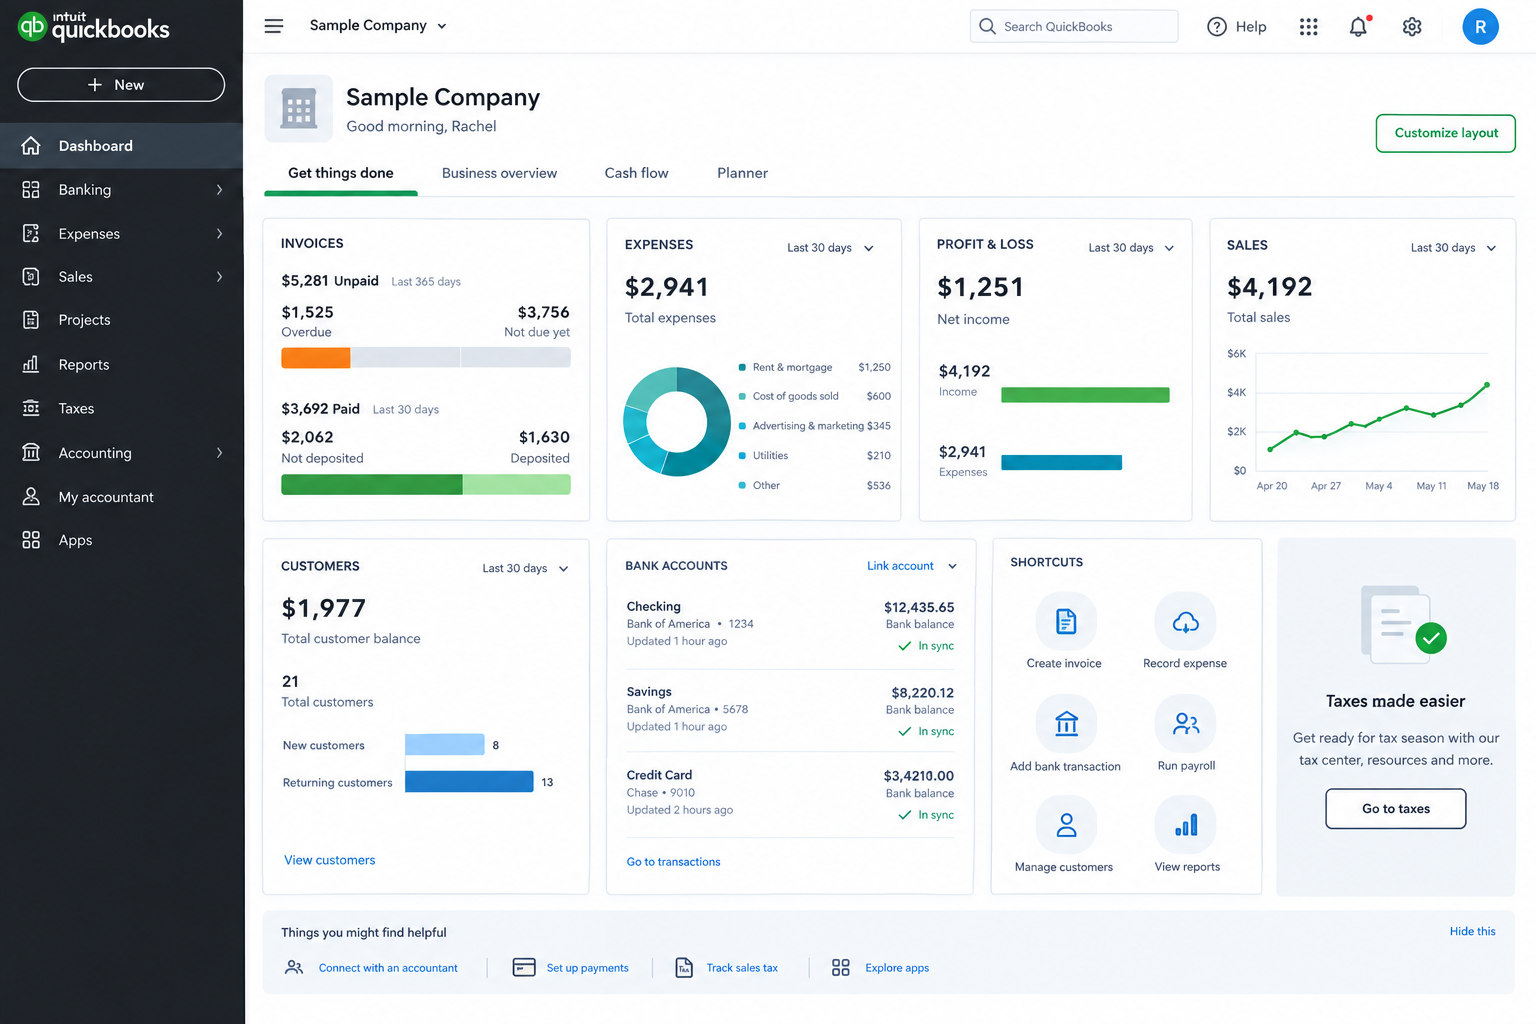Open the settings gear icon
Screen dimensions: 1536x1024
click(x=1412, y=27)
